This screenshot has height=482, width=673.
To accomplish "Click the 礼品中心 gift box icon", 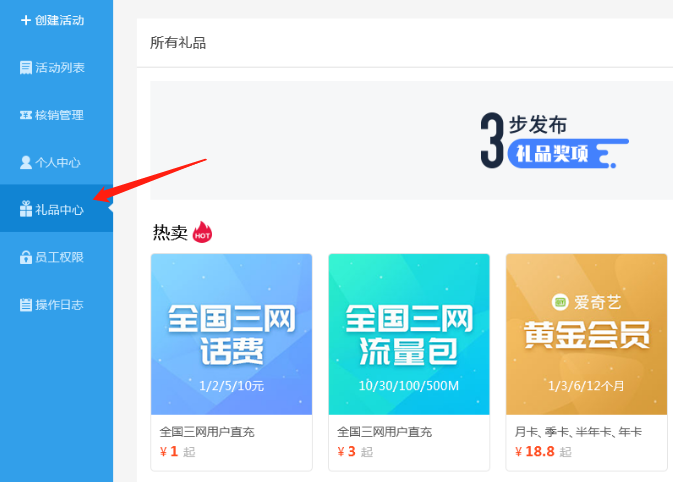I will [x=26, y=209].
